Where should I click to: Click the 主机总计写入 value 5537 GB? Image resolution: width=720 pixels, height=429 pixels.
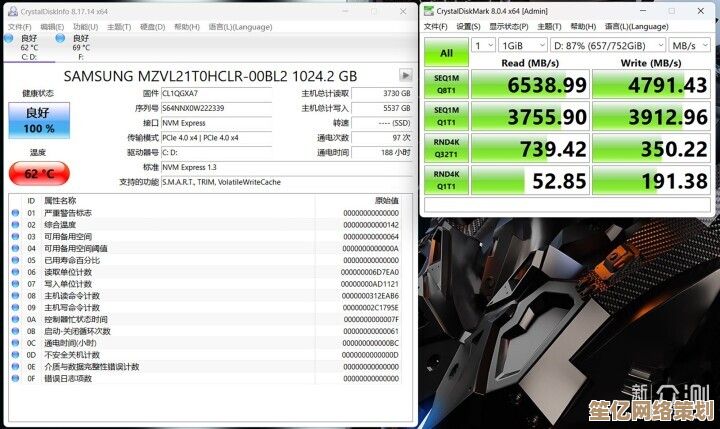click(x=382, y=108)
